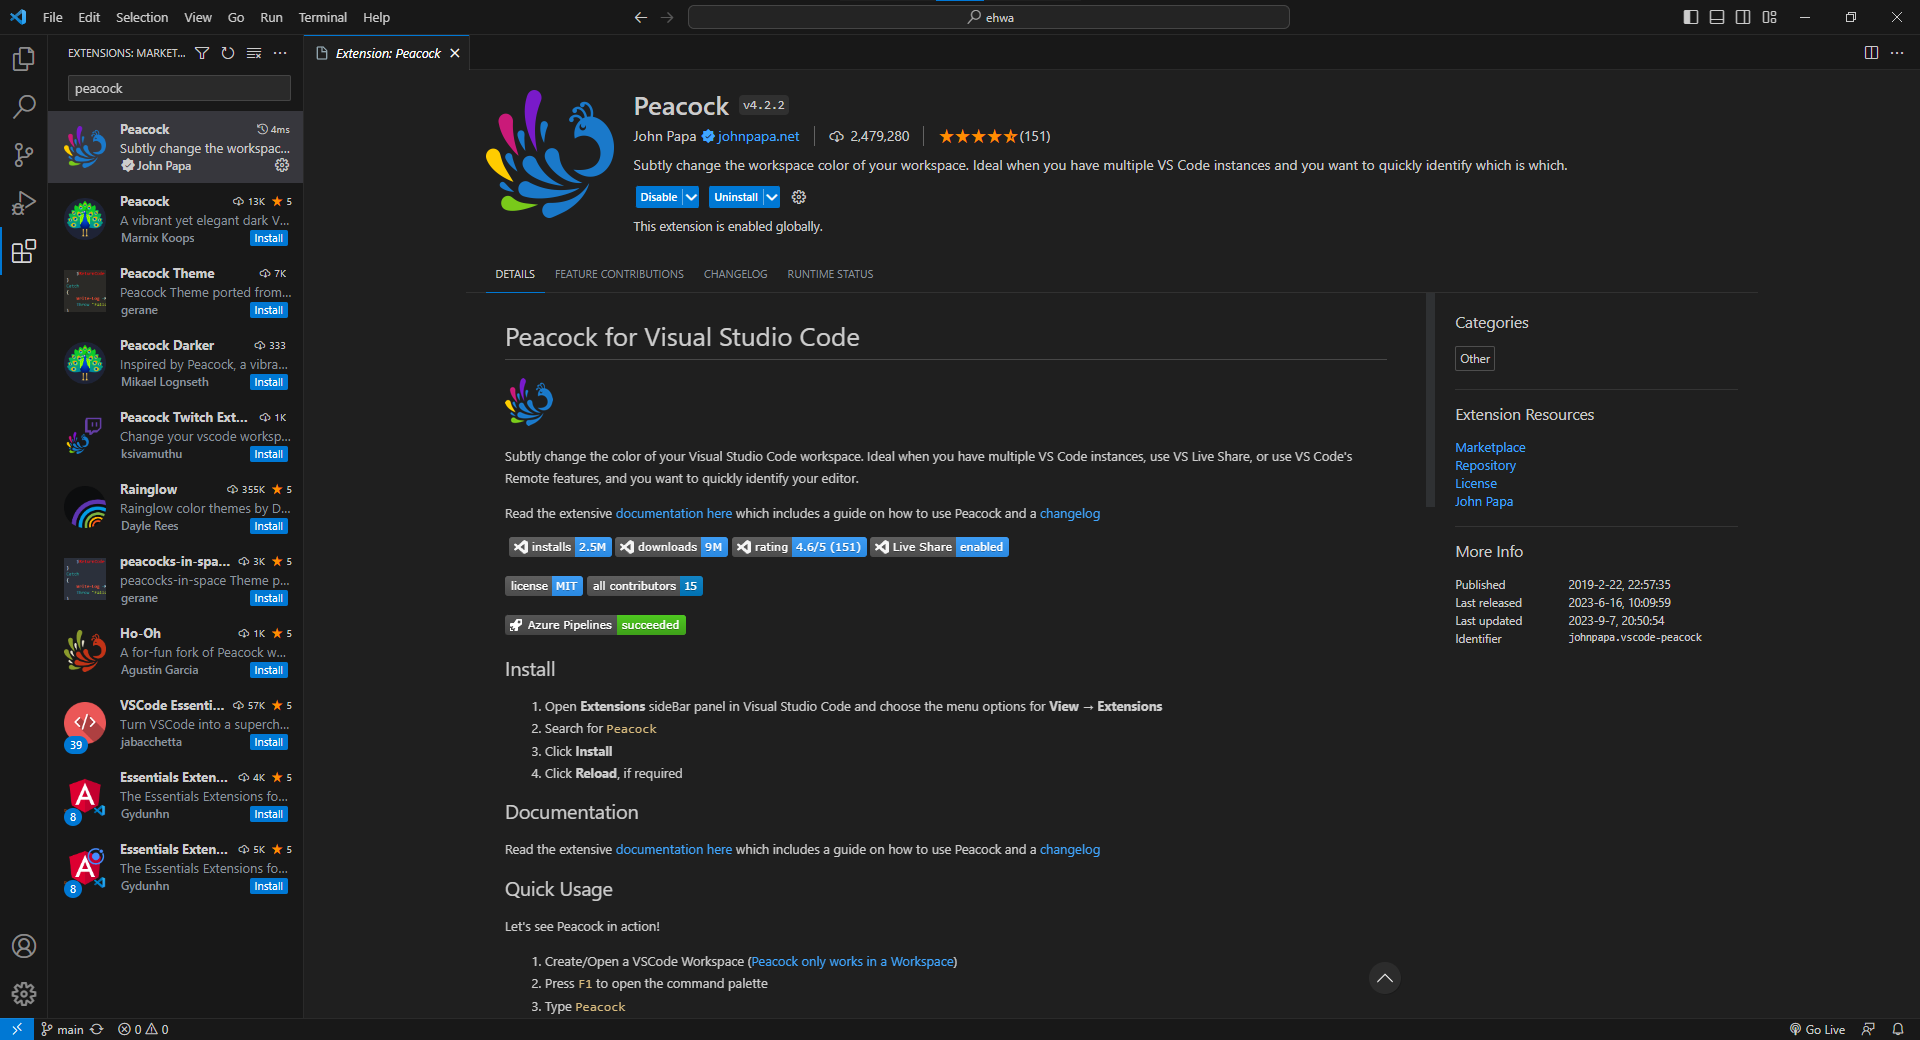Click the main branch status item
Screen dimensions: 1920x1040
click(x=62, y=1029)
